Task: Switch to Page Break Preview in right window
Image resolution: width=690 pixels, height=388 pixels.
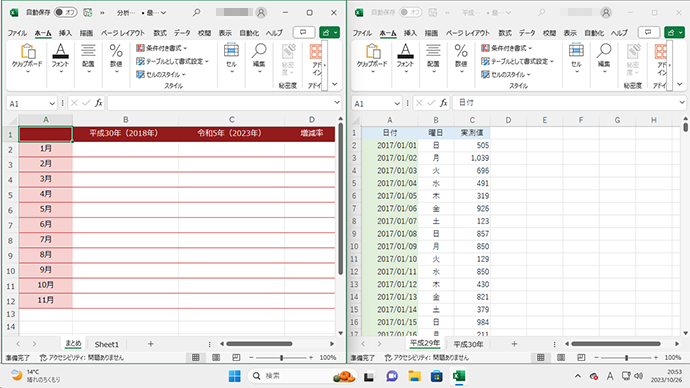Action: [581, 357]
